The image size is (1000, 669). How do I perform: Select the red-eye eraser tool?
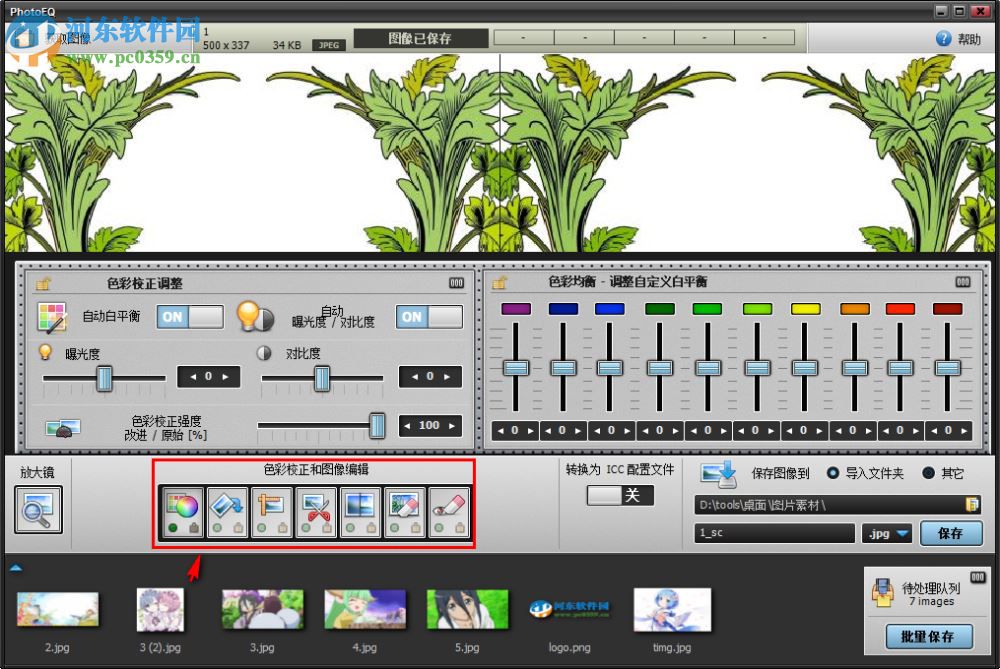(x=448, y=512)
